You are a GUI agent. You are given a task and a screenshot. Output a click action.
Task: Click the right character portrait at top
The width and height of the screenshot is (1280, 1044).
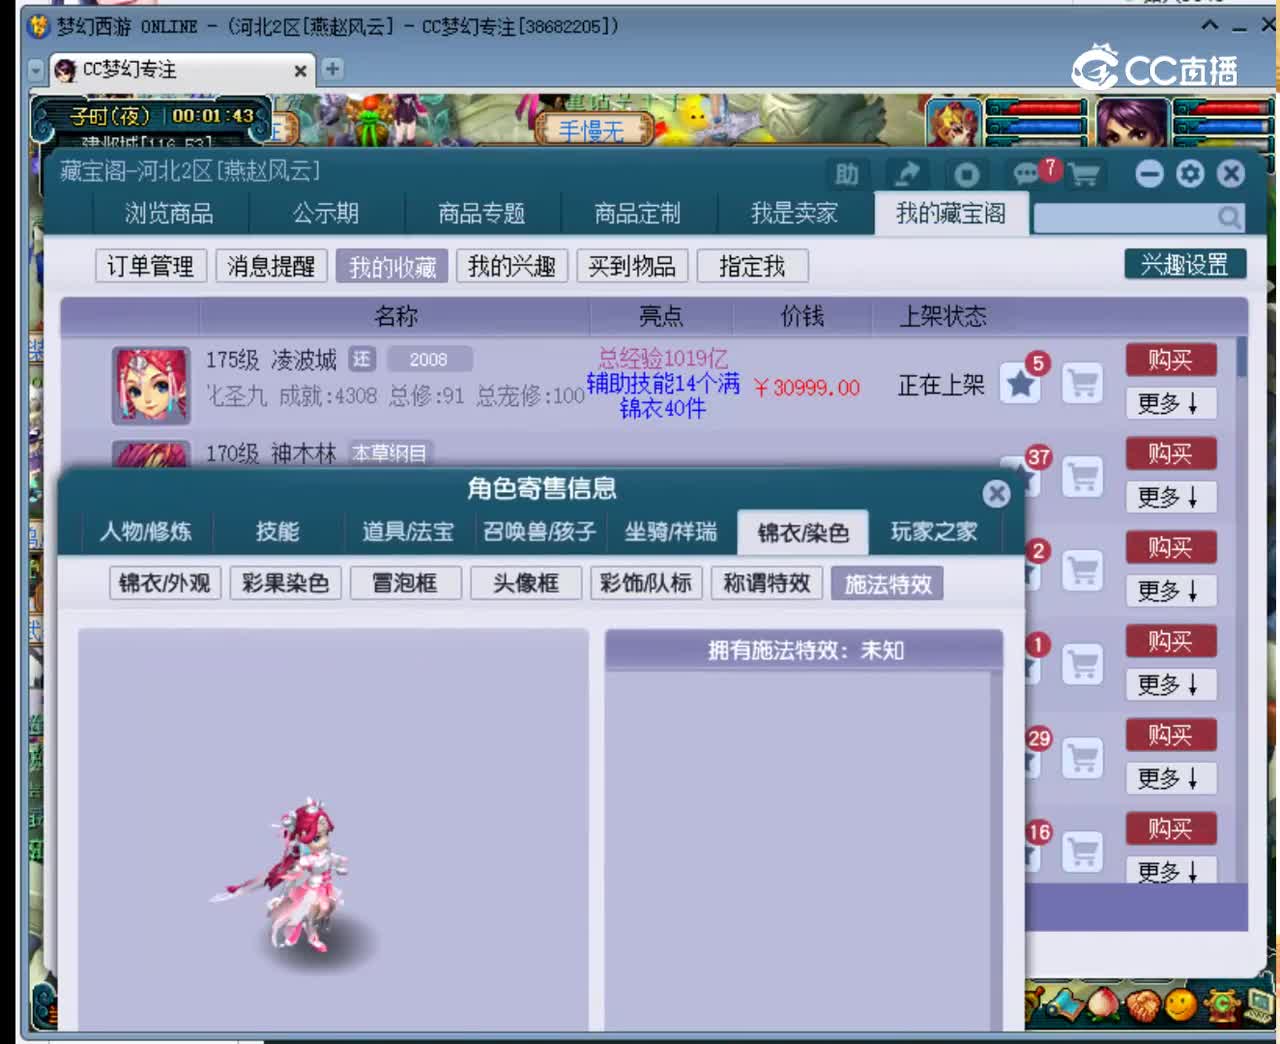(x=1132, y=124)
